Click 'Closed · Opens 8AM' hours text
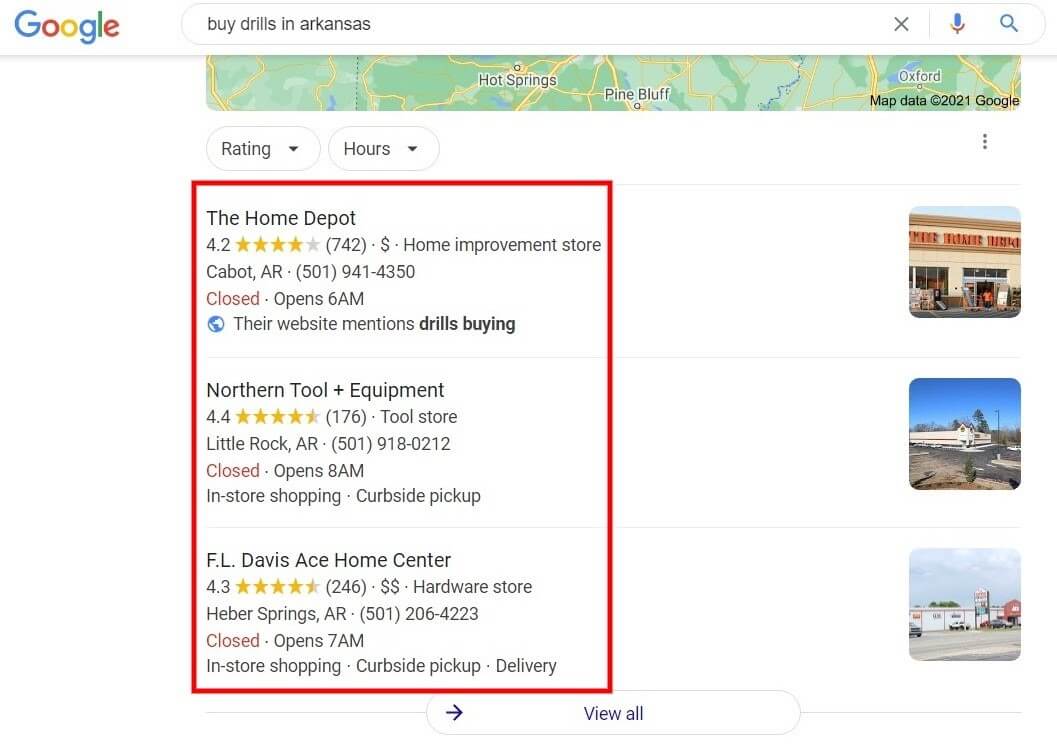The height and width of the screenshot is (744, 1057). click(x=285, y=470)
